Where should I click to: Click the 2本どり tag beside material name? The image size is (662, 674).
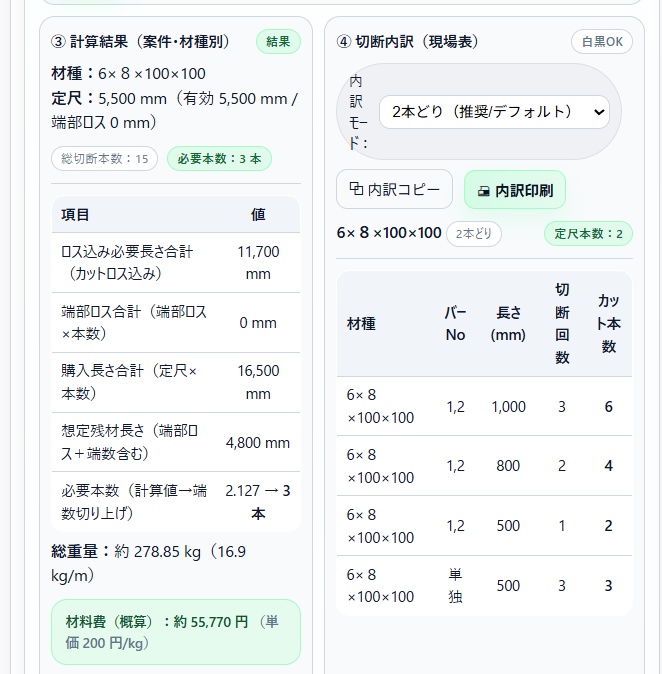[x=474, y=234]
